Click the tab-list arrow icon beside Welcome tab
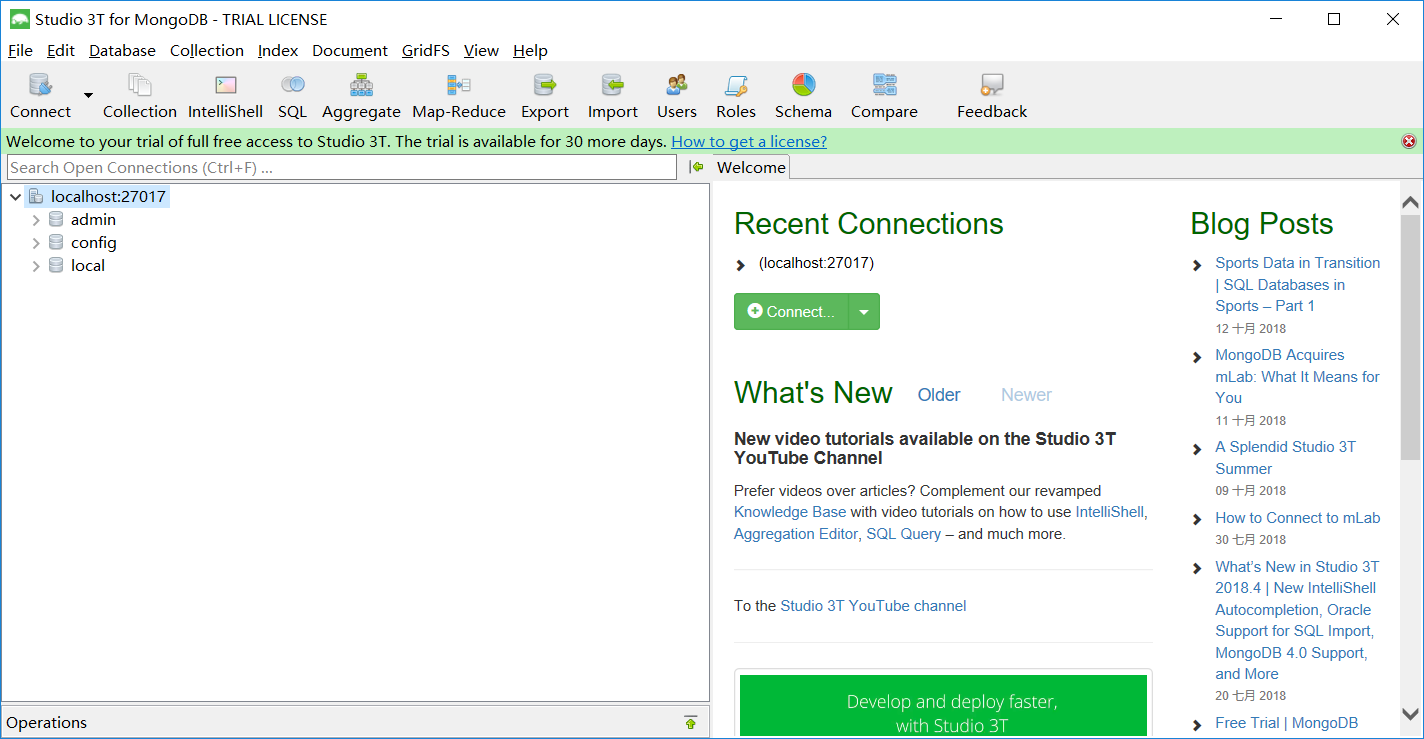 pos(697,167)
